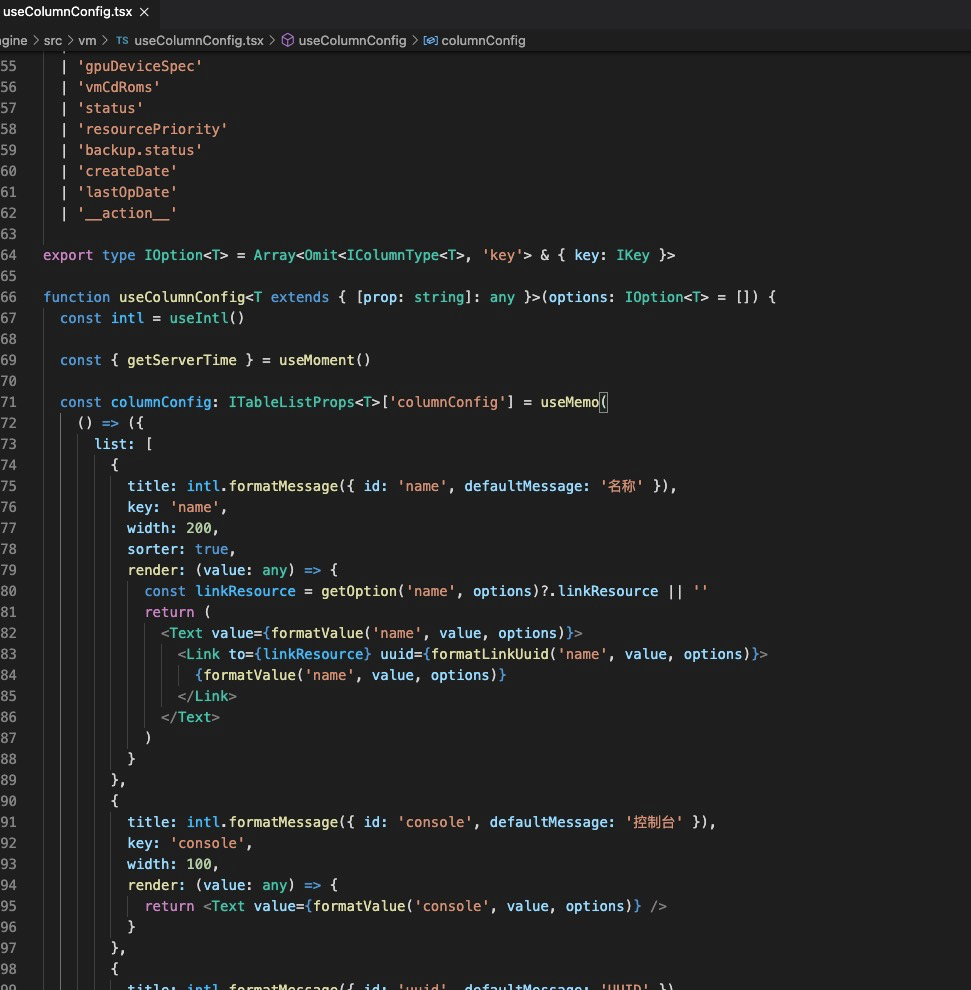The height and width of the screenshot is (990, 971).
Task: Open the vm folder breadcrumb
Action: [x=87, y=41]
